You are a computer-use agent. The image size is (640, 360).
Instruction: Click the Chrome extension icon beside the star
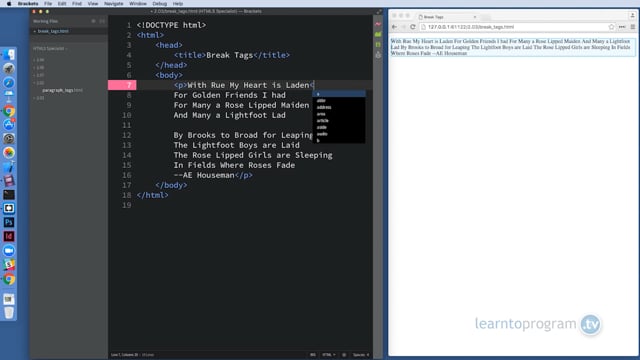[622, 27]
